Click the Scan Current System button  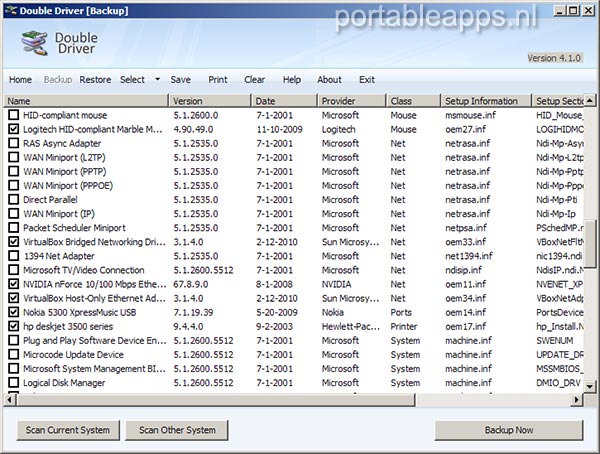pyautogui.click(x=68, y=430)
